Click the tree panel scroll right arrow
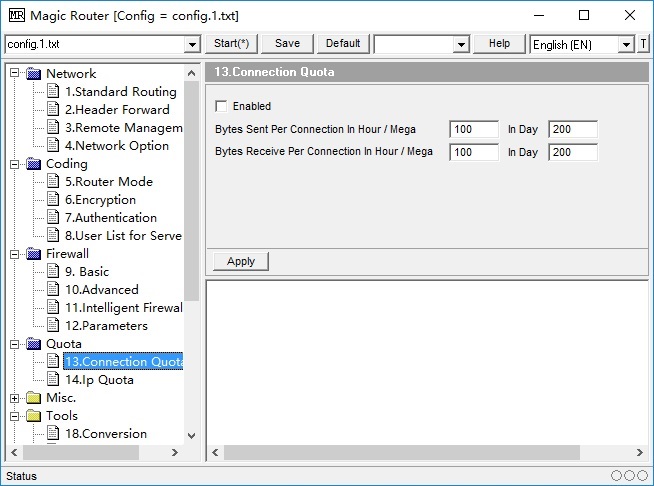Screen dimensions: 654x486 175,452
